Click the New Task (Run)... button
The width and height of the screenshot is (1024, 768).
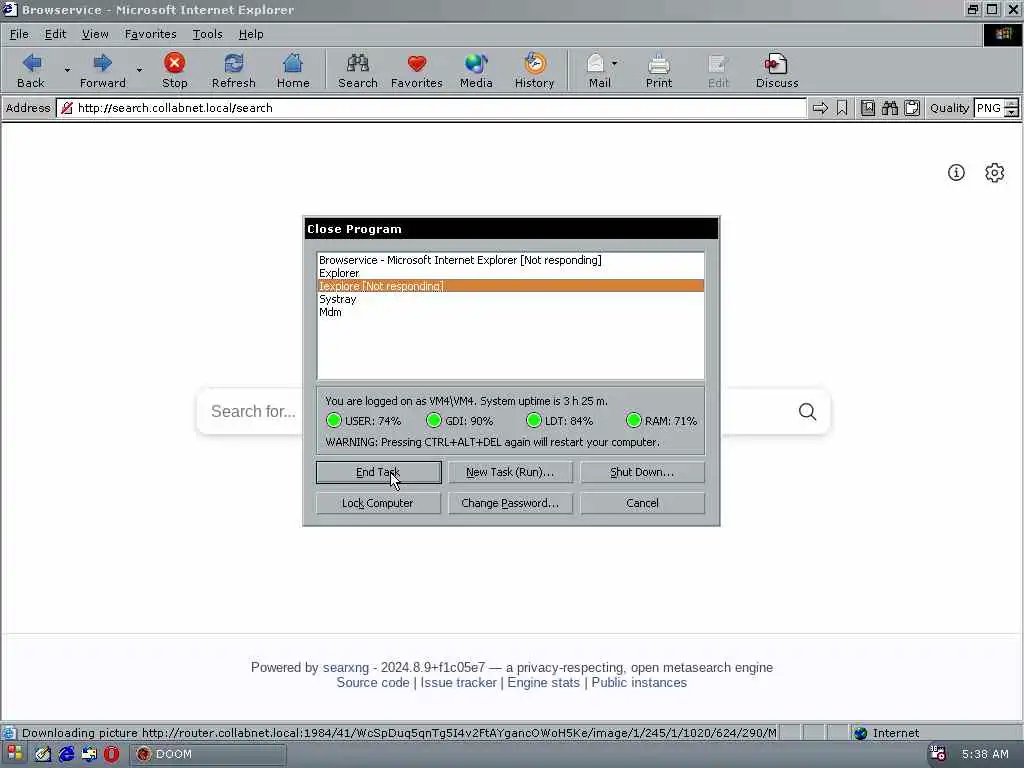click(510, 472)
